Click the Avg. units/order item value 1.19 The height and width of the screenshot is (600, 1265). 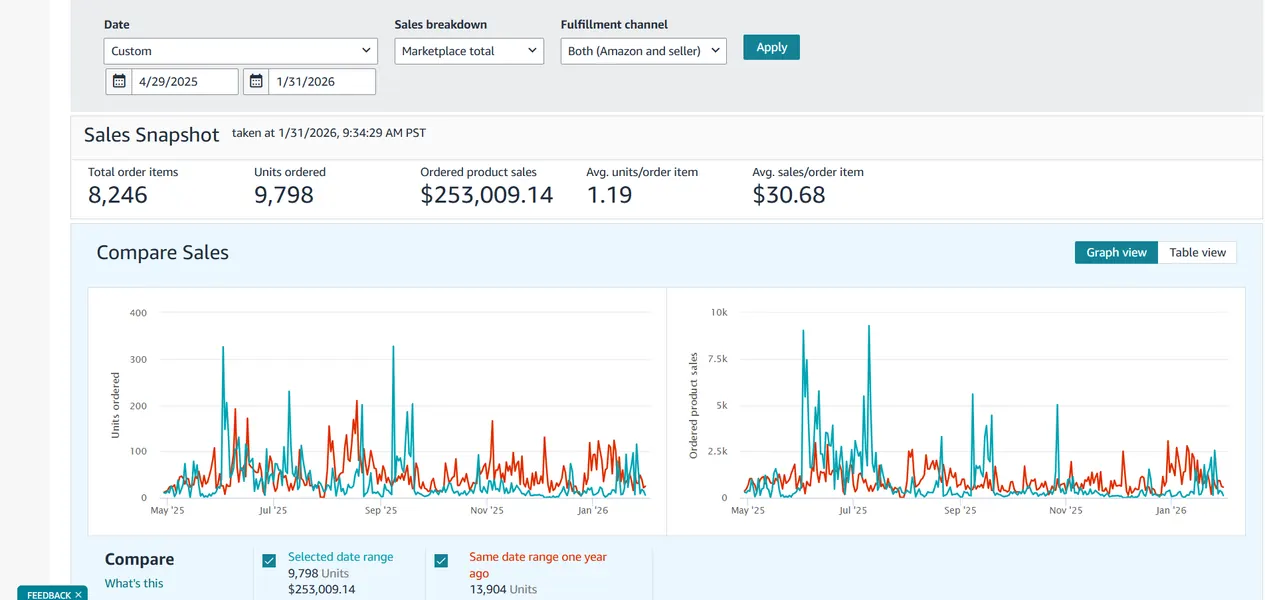[609, 195]
